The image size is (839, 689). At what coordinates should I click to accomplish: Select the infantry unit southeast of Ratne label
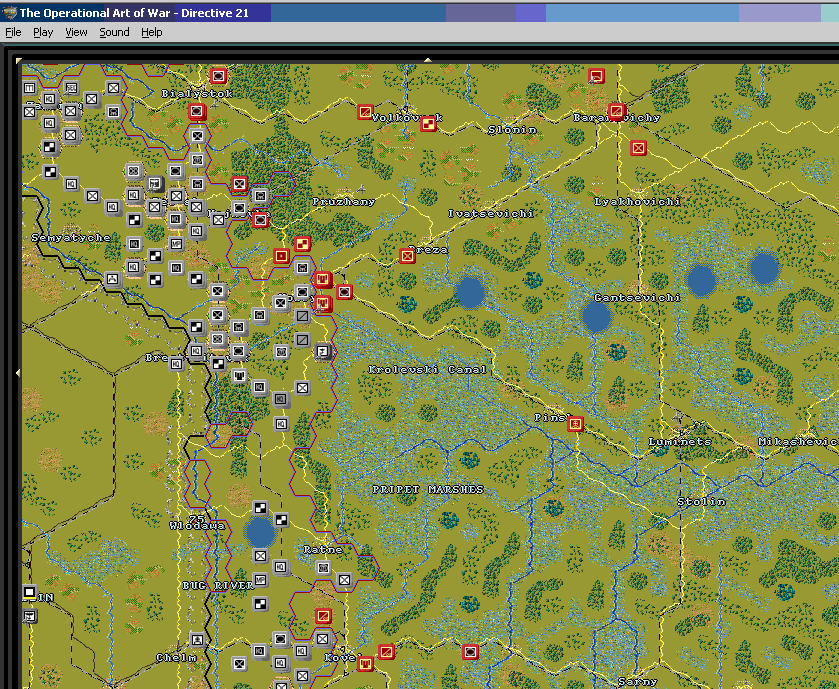(x=344, y=579)
